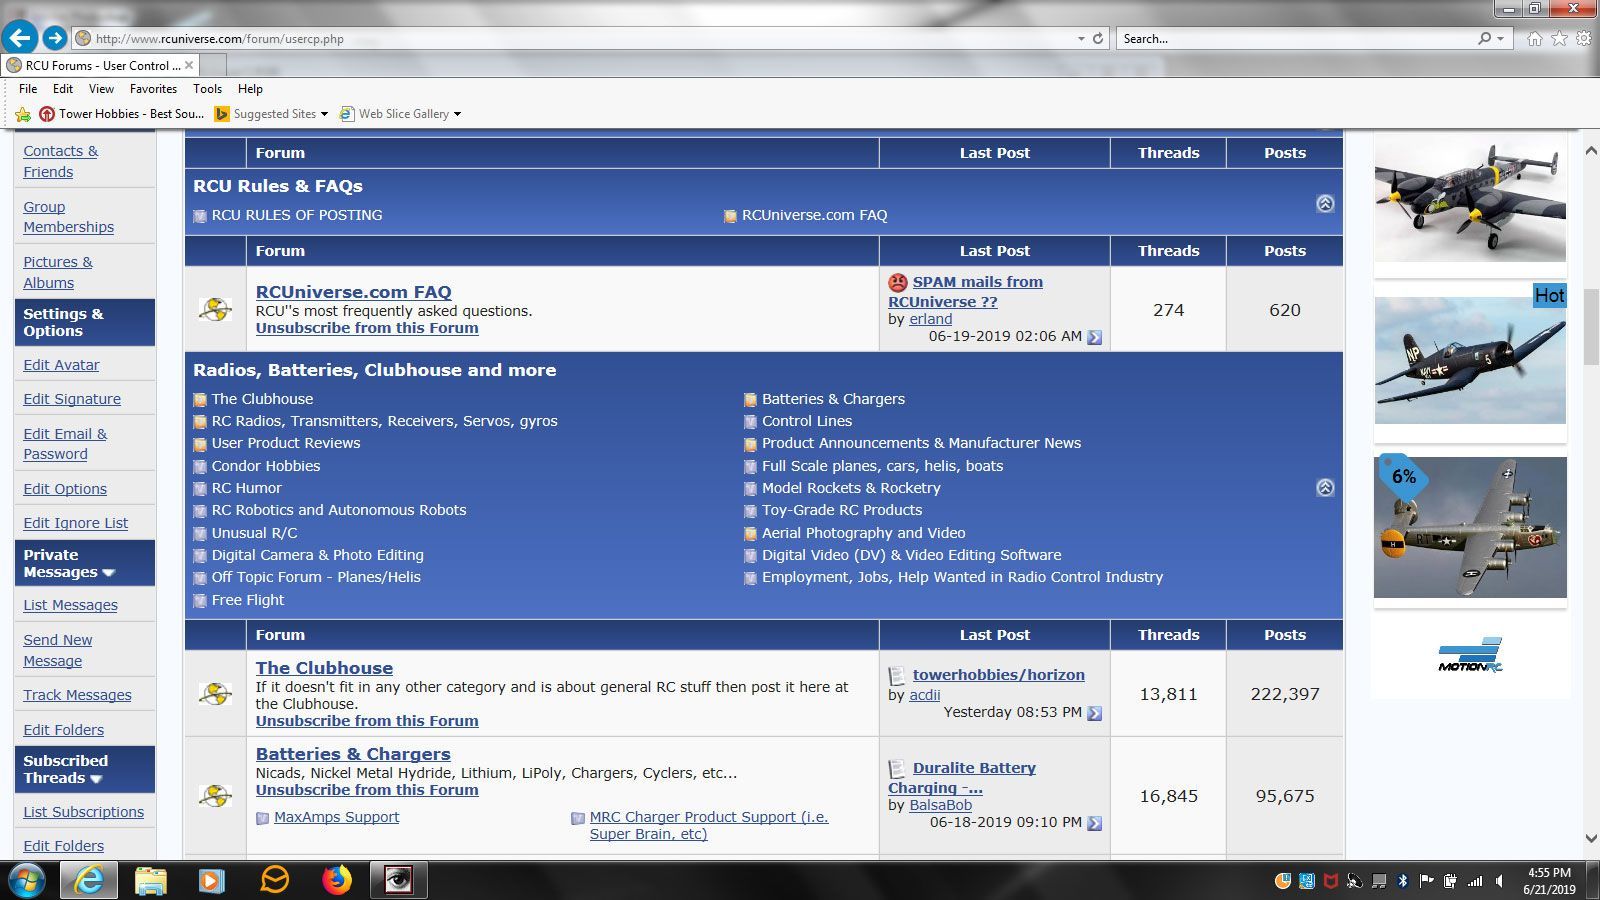Expand the Suggested Sites dropdown
Image resolution: width=1600 pixels, height=900 pixels.
coord(324,114)
